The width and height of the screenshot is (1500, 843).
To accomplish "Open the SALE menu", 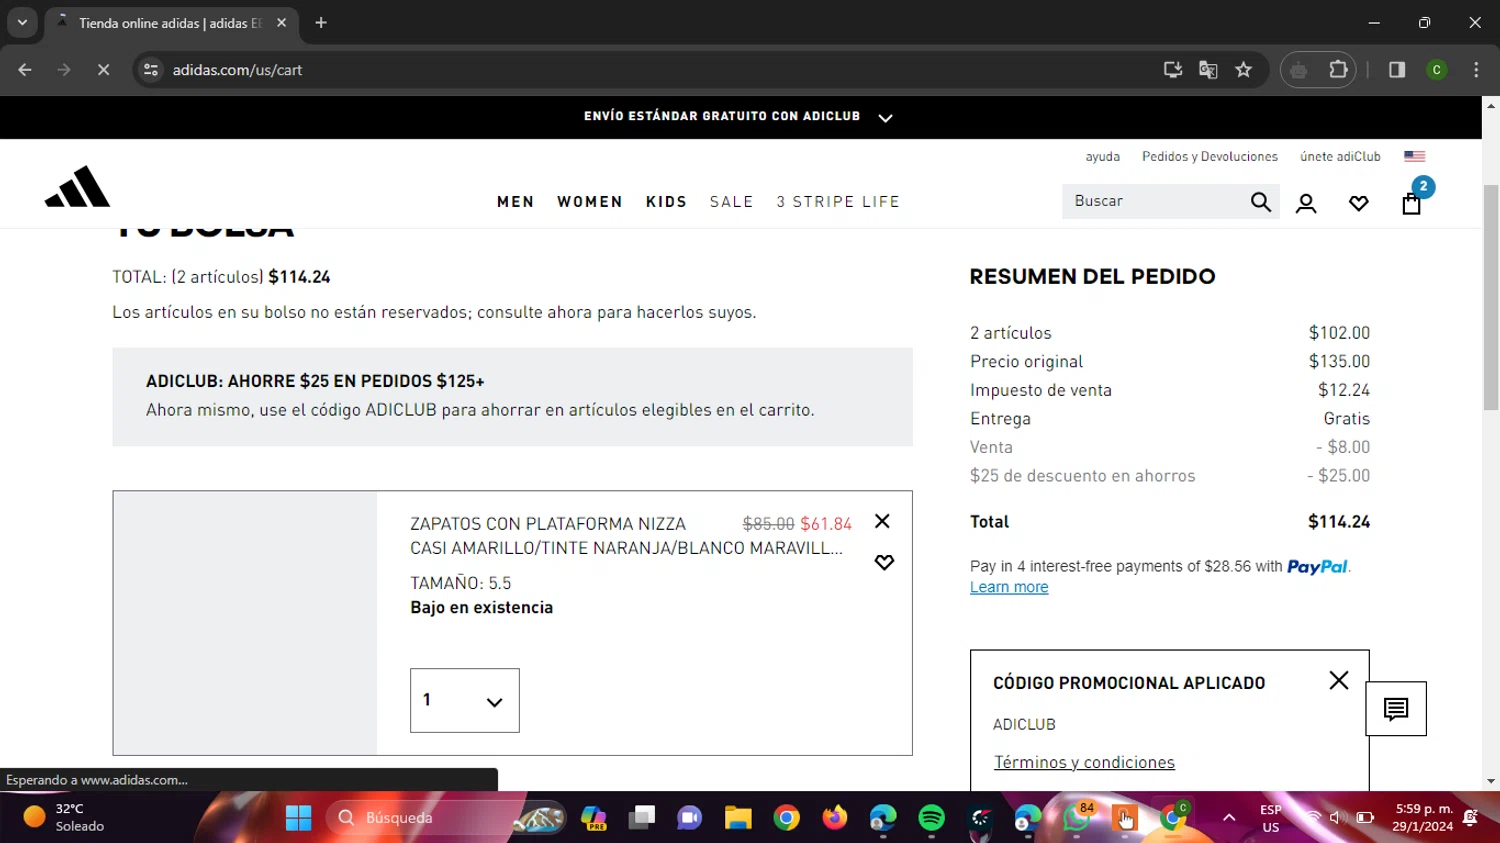I will click(x=732, y=202).
